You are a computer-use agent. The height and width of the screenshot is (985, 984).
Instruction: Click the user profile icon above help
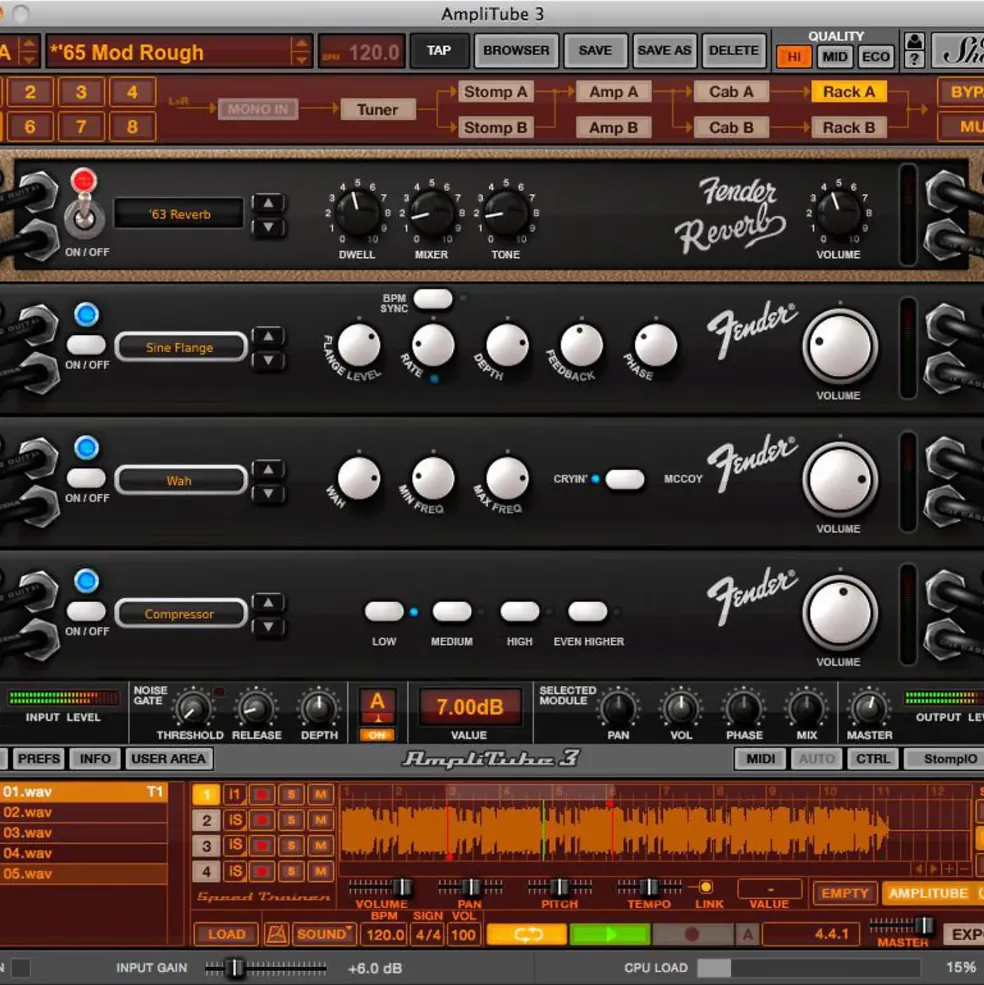[914, 41]
